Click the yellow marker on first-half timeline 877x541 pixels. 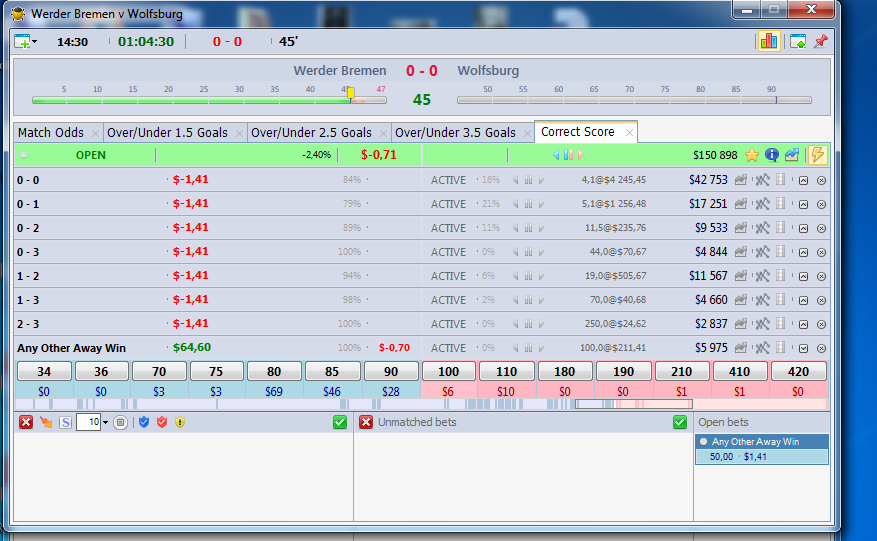coord(351,93)
